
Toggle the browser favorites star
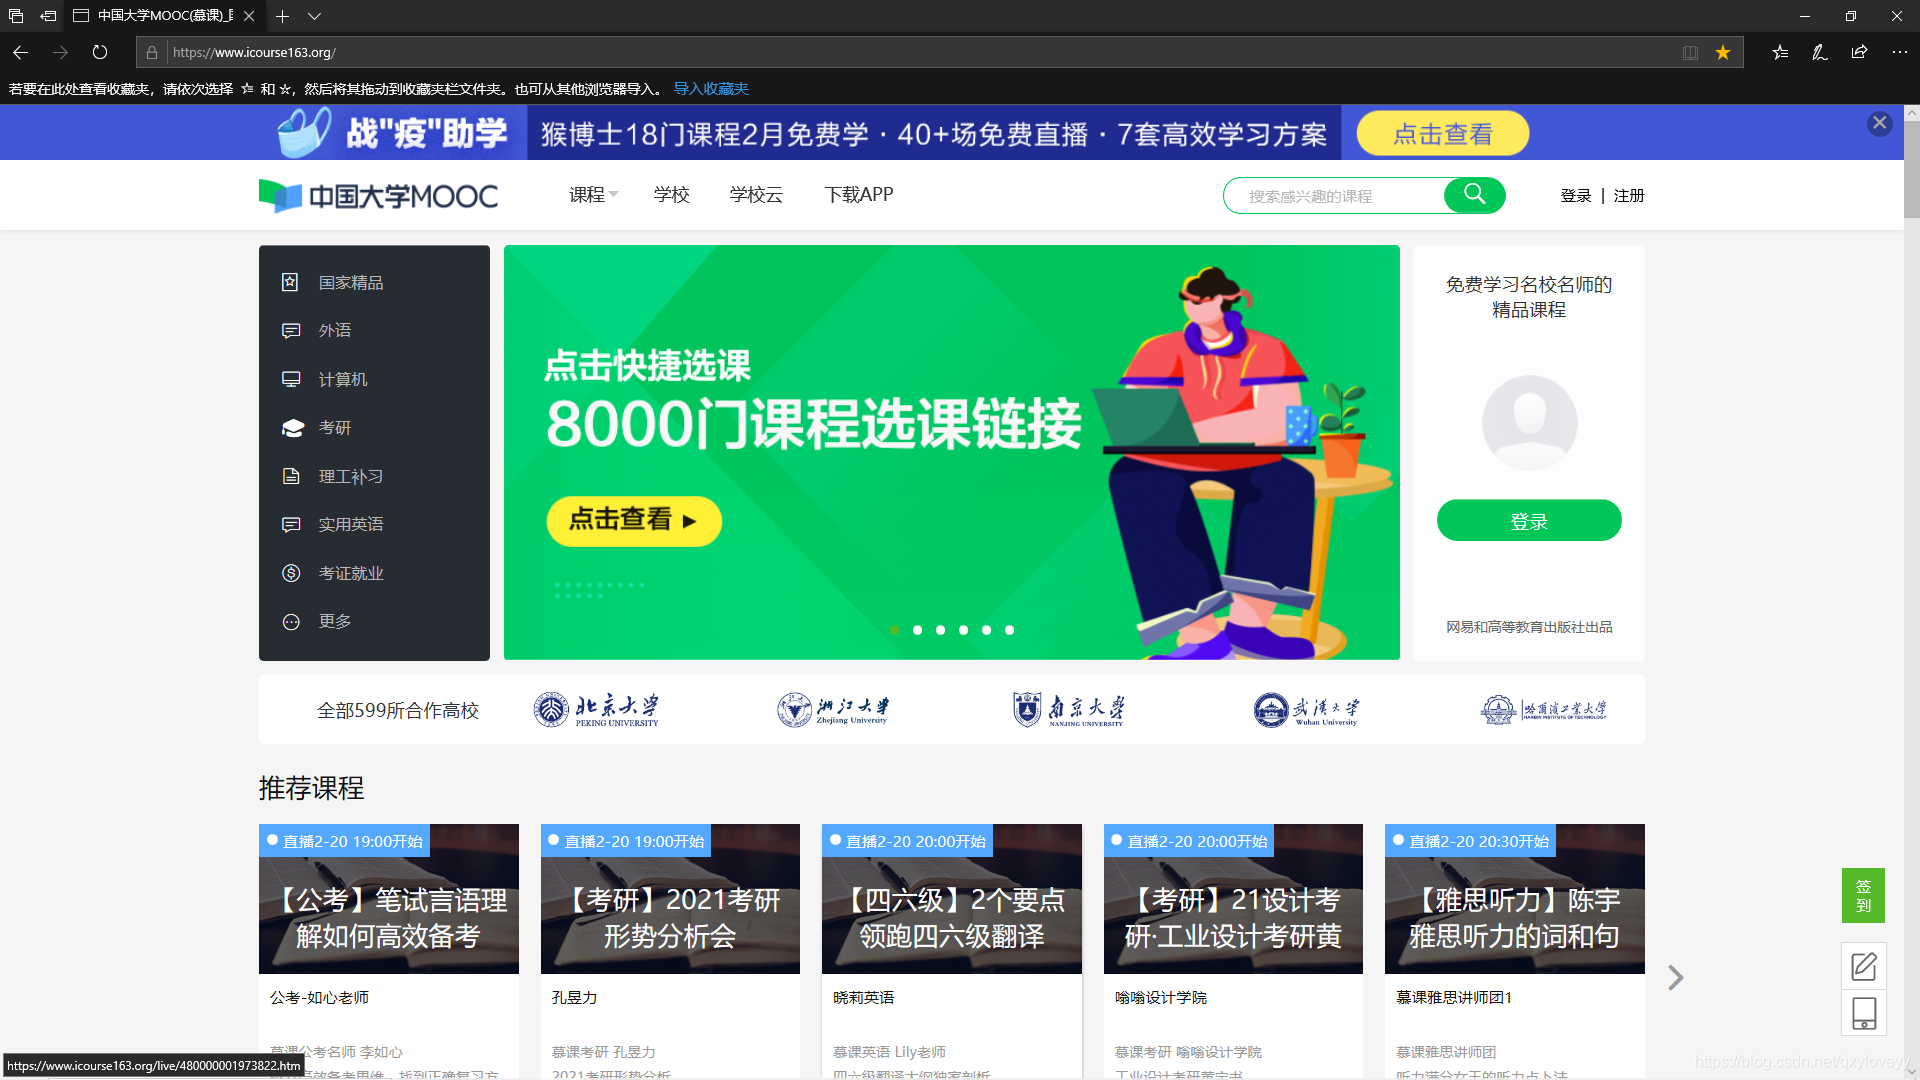[x=1722, y=52]
